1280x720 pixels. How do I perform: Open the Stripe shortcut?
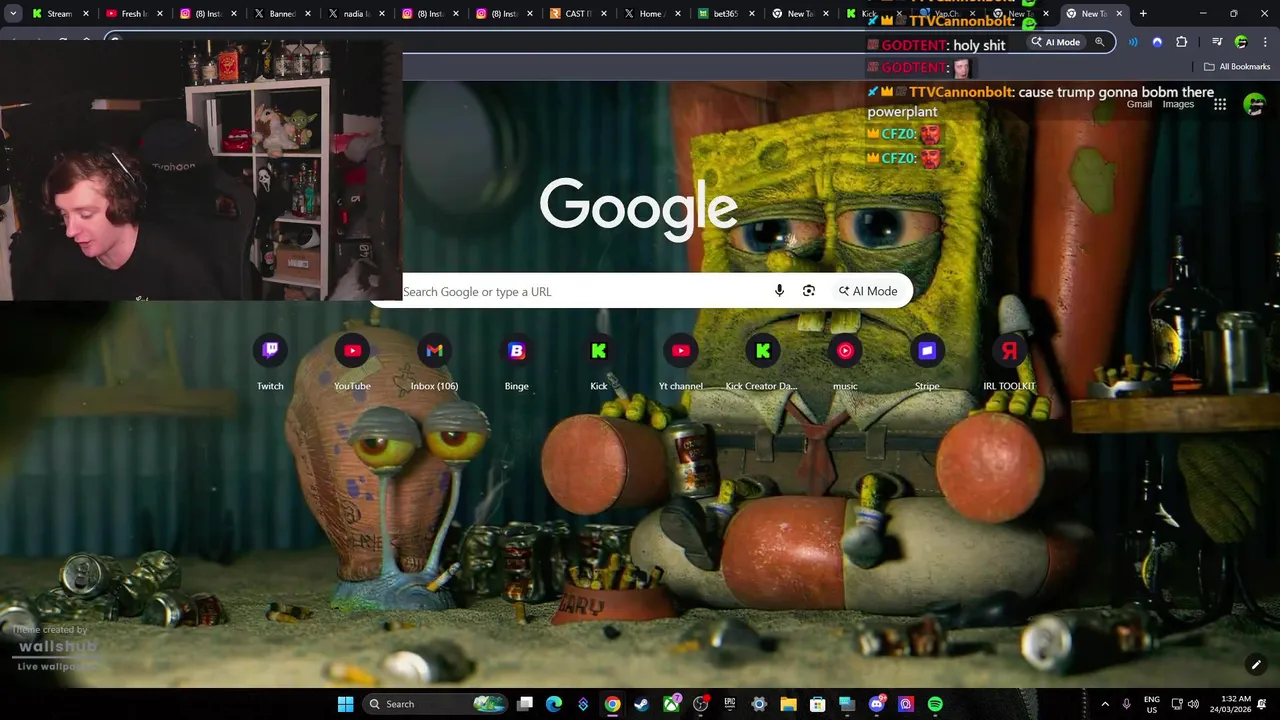(927, 362)
